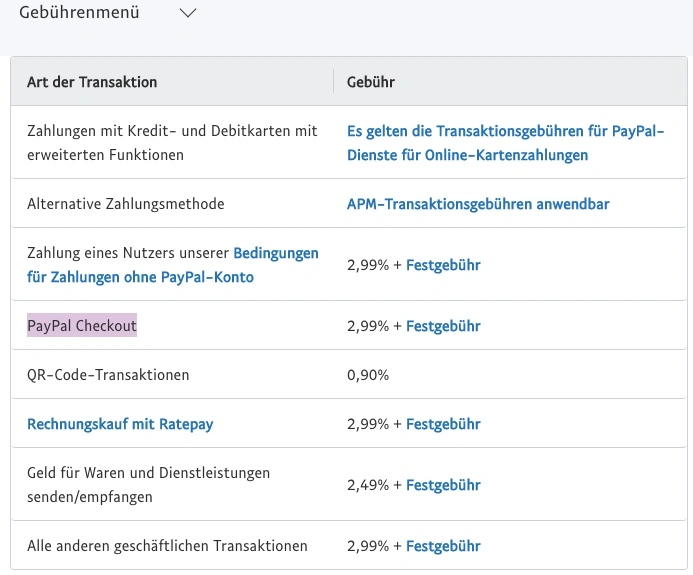Image resolution: width=693 pixels, height=575 pixels.
Task: Follow the 'Bedingungen für Zahlungen ohne PayPal-Konto' link
Action: (x=172, y=265)
